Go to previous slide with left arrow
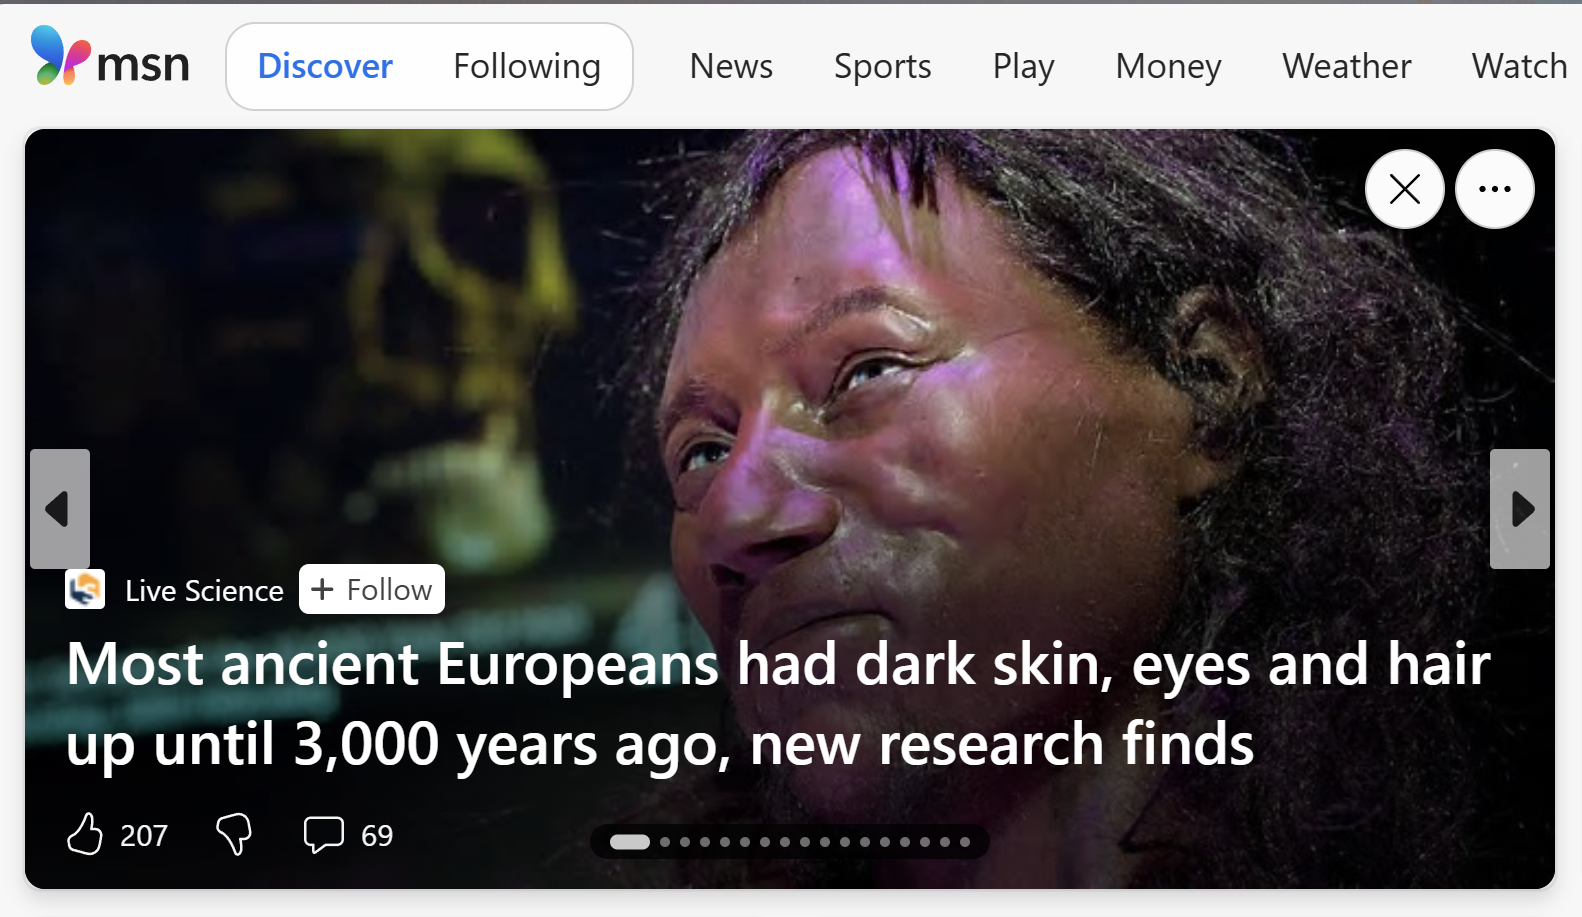This screenshot has height=917, width=1582. pos(60,509)
